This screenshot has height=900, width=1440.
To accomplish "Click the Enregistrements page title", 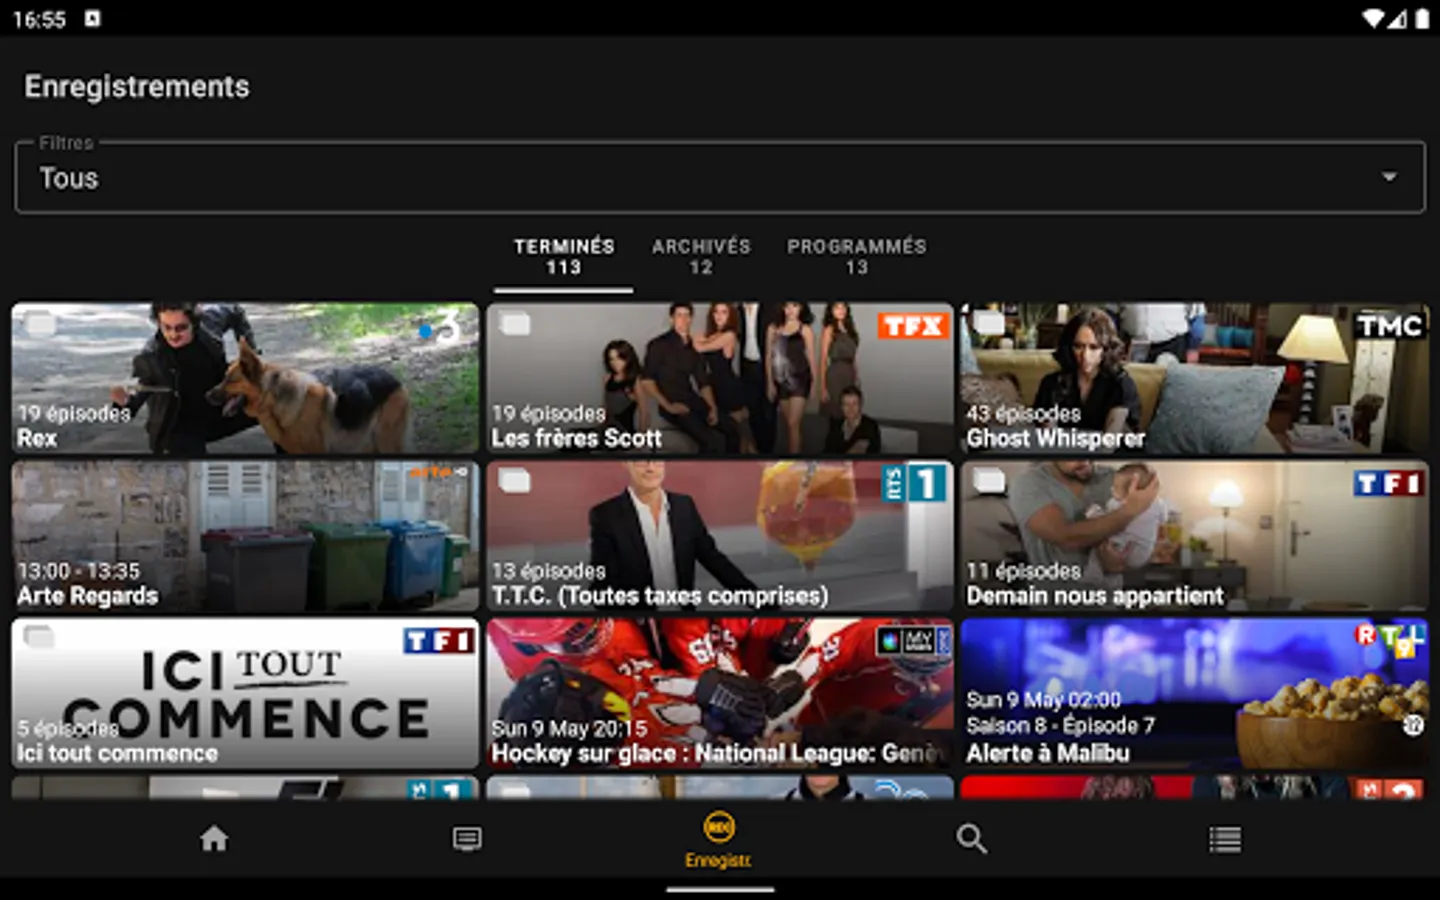I will click(x=137, y=87).
